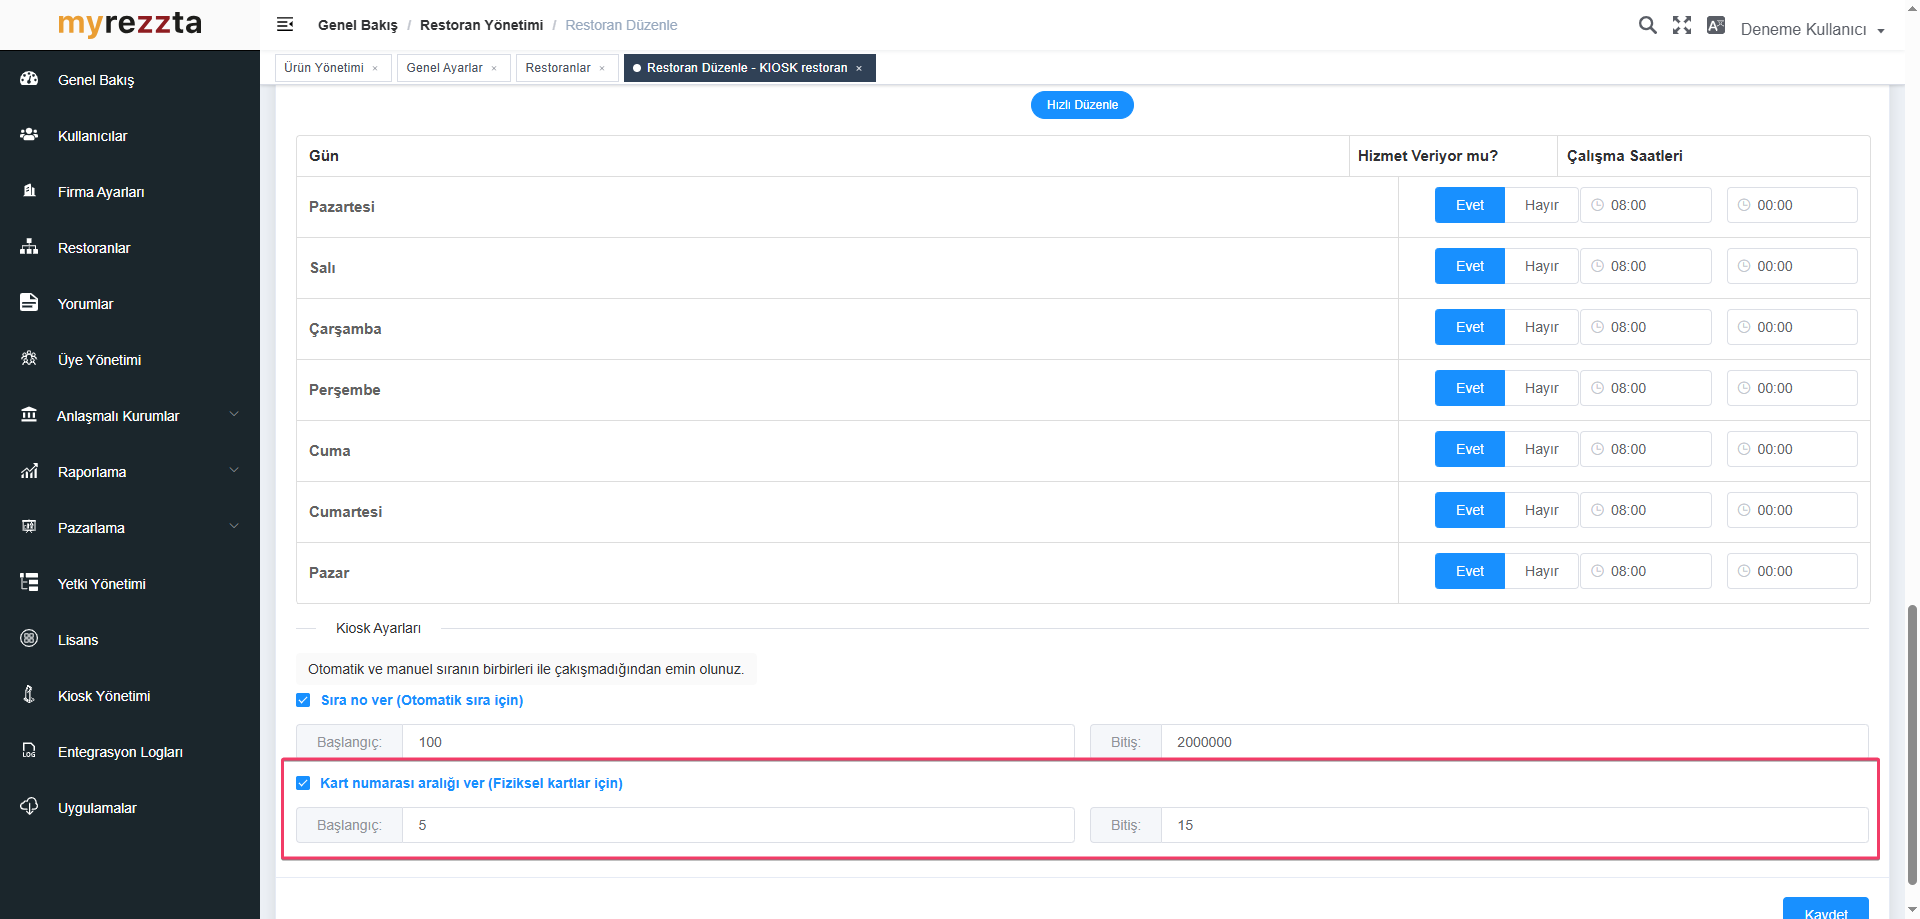This screenshot has width=1920, height=919.
Task: Click the card range Bitiş input field
Action: 1513,825
